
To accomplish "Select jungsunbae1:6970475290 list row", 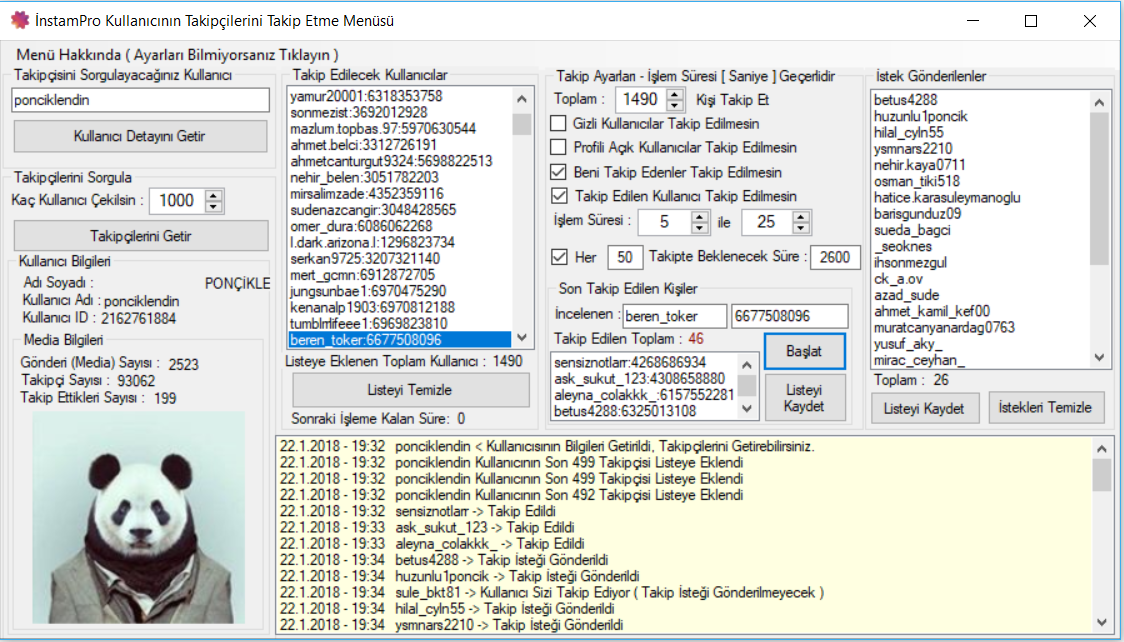I will tap(400, 291).
